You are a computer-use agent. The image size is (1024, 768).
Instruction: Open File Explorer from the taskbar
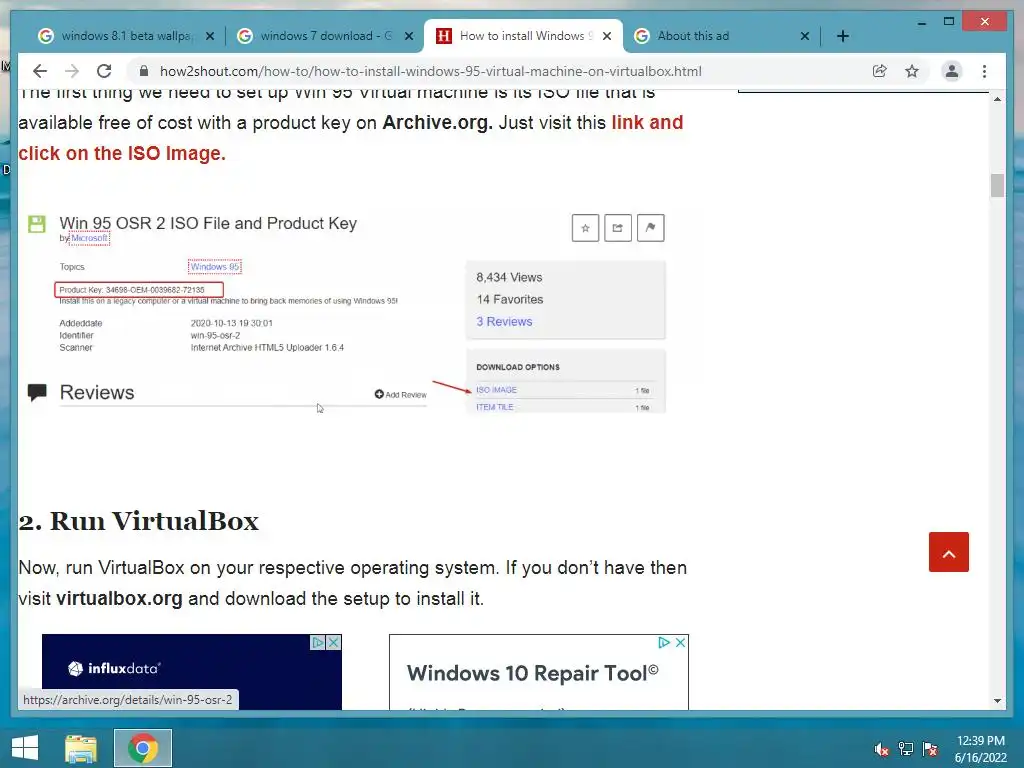(x=81, y=748)
